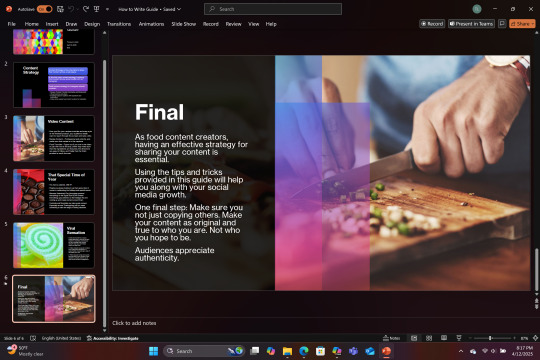Click 'Click to add notes' area
Screen dimensions: 540x360
pos(134,323)
